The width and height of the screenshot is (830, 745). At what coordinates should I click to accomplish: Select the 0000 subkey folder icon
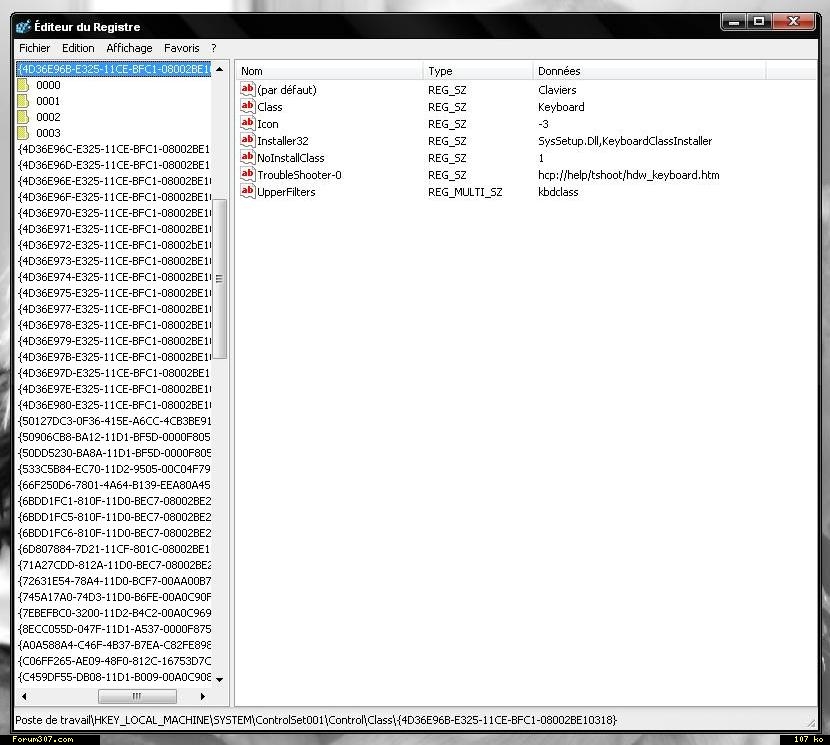[x=23, y=85]
